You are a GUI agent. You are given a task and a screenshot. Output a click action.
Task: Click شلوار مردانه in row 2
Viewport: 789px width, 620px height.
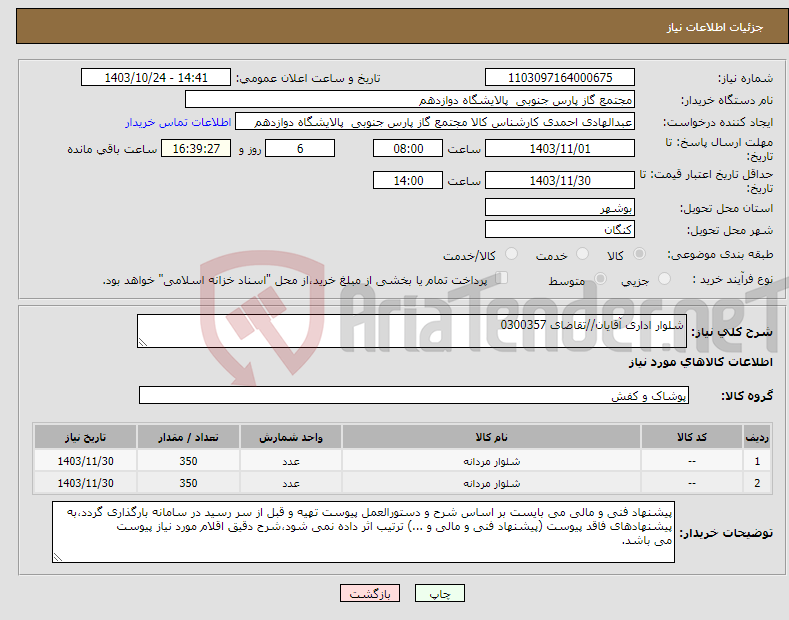[x=492, y=484]
